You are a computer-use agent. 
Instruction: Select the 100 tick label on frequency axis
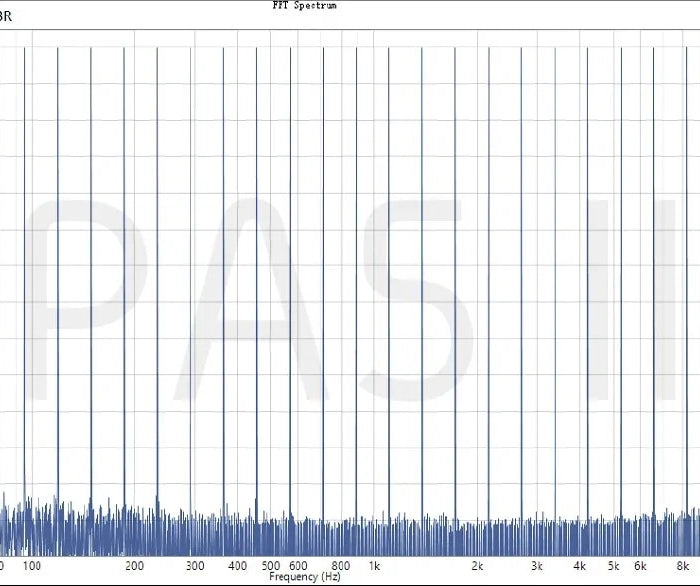pos(32,566)
